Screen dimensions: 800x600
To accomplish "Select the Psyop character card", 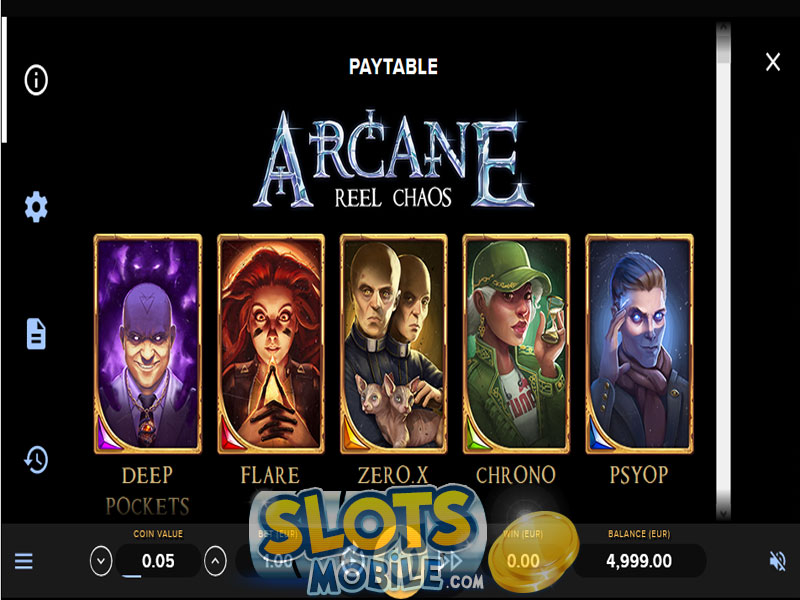I will coord(639,344).
